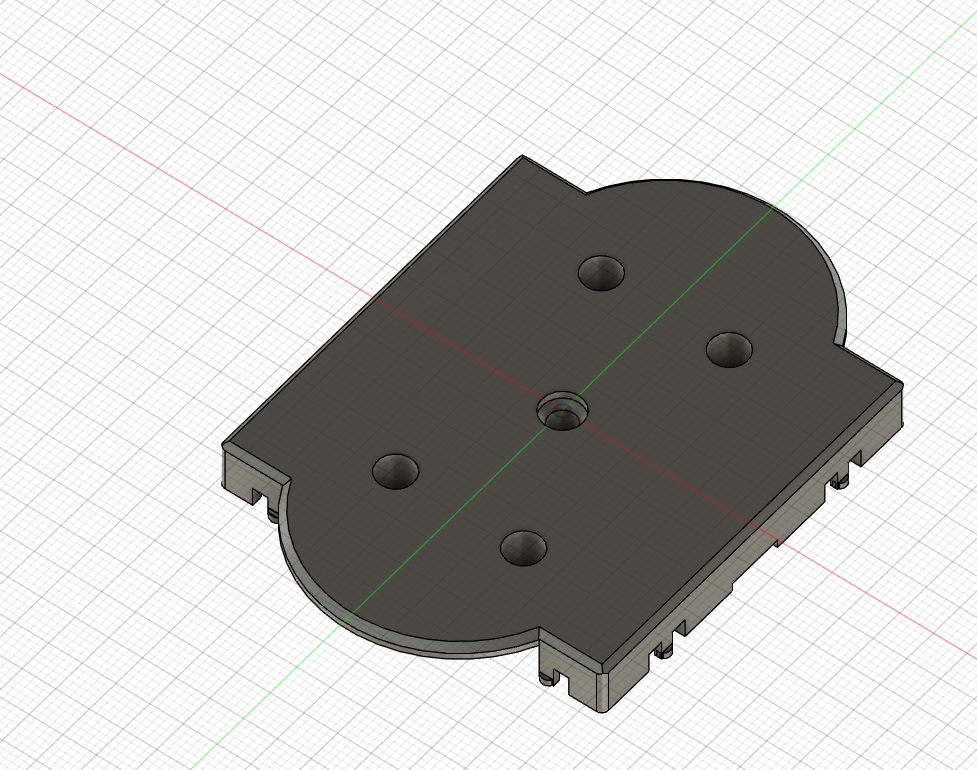Select the round hole nearest the right corner
The image size is (977, 770).
729,349
